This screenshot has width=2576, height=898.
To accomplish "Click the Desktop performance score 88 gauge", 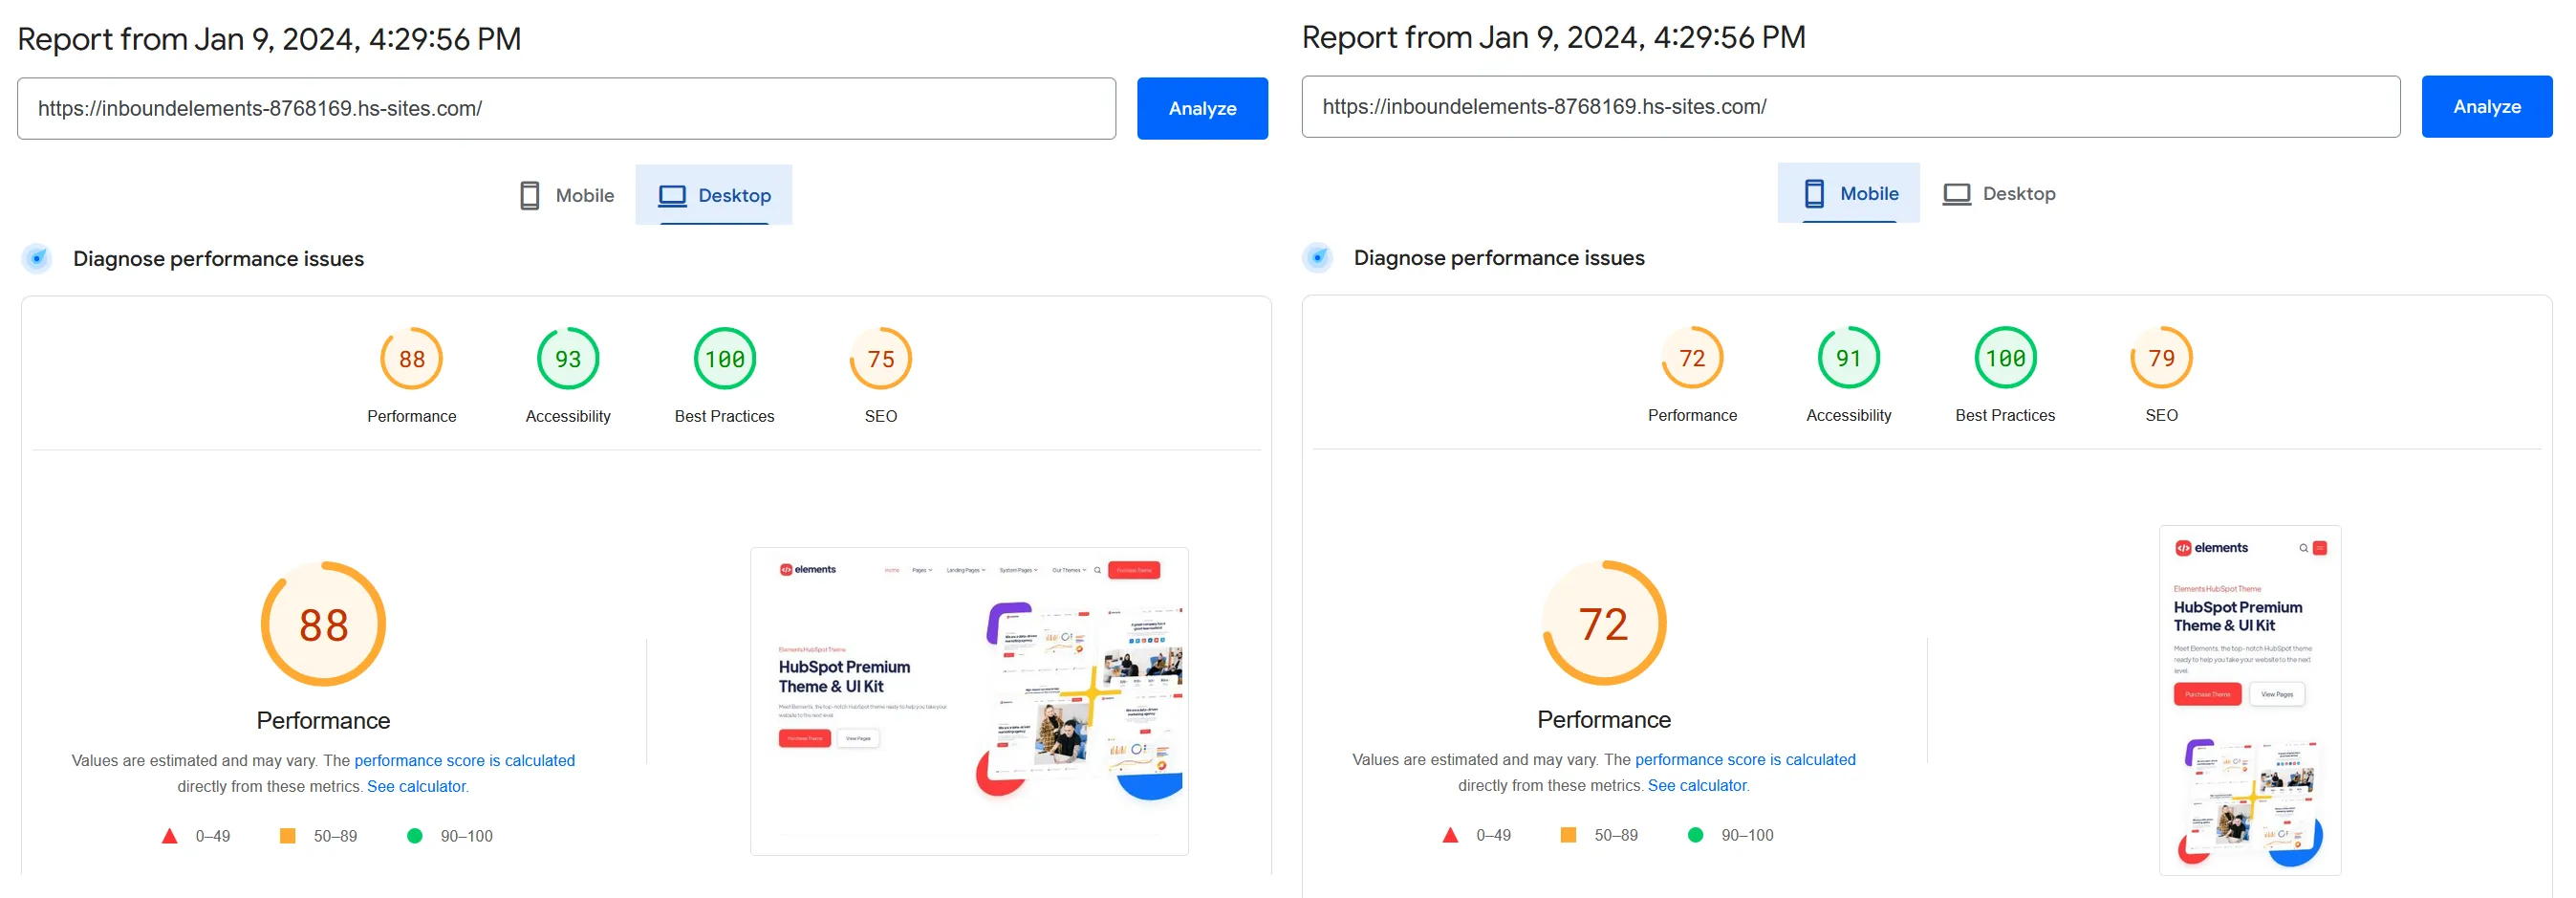I will [411, 359].
